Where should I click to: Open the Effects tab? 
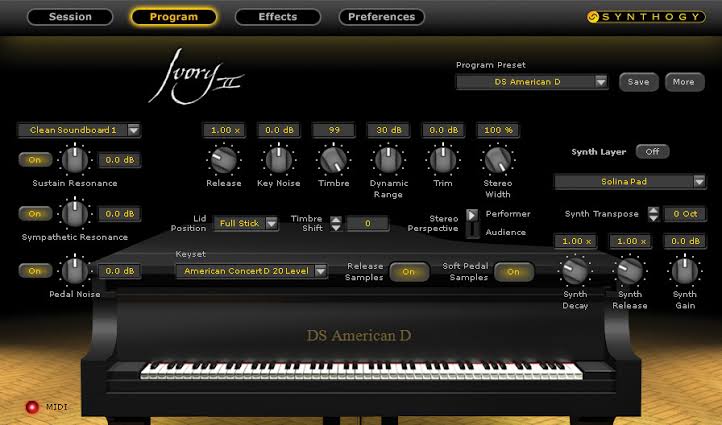tap(278, 17)
